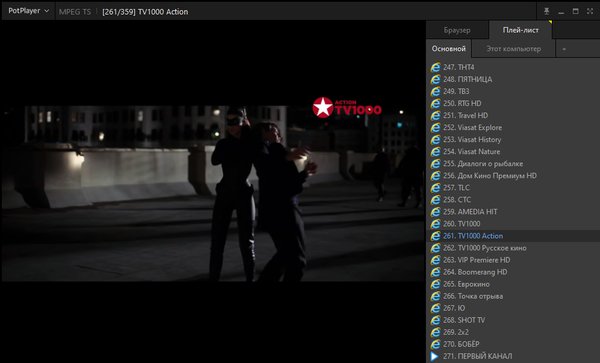
Task: Select the 250. RTG HD channel entry
Action: click(x=513, y=103)
